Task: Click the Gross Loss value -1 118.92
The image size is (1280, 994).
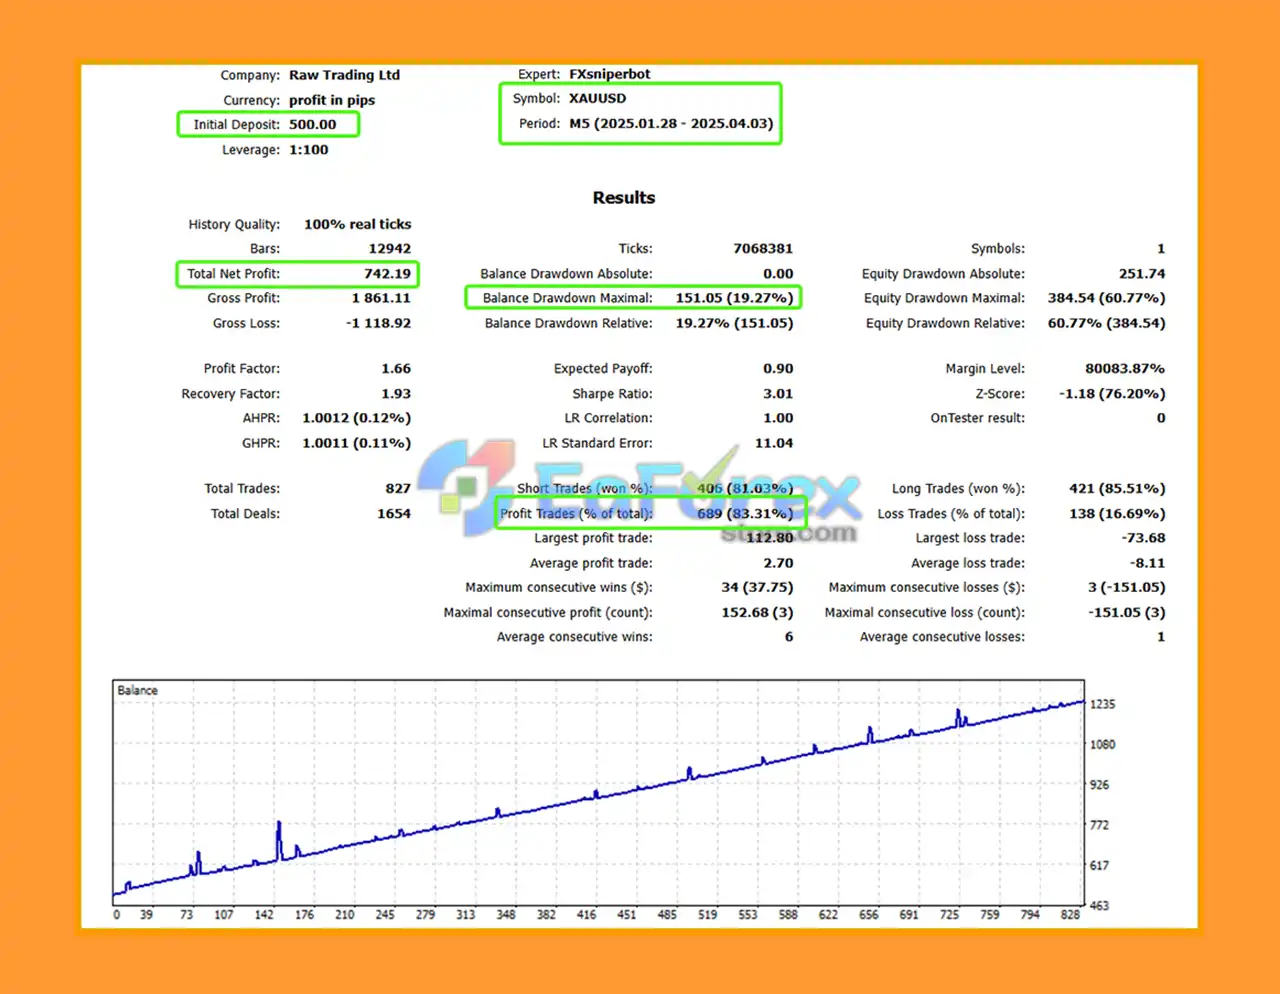Action: (378, 323)
